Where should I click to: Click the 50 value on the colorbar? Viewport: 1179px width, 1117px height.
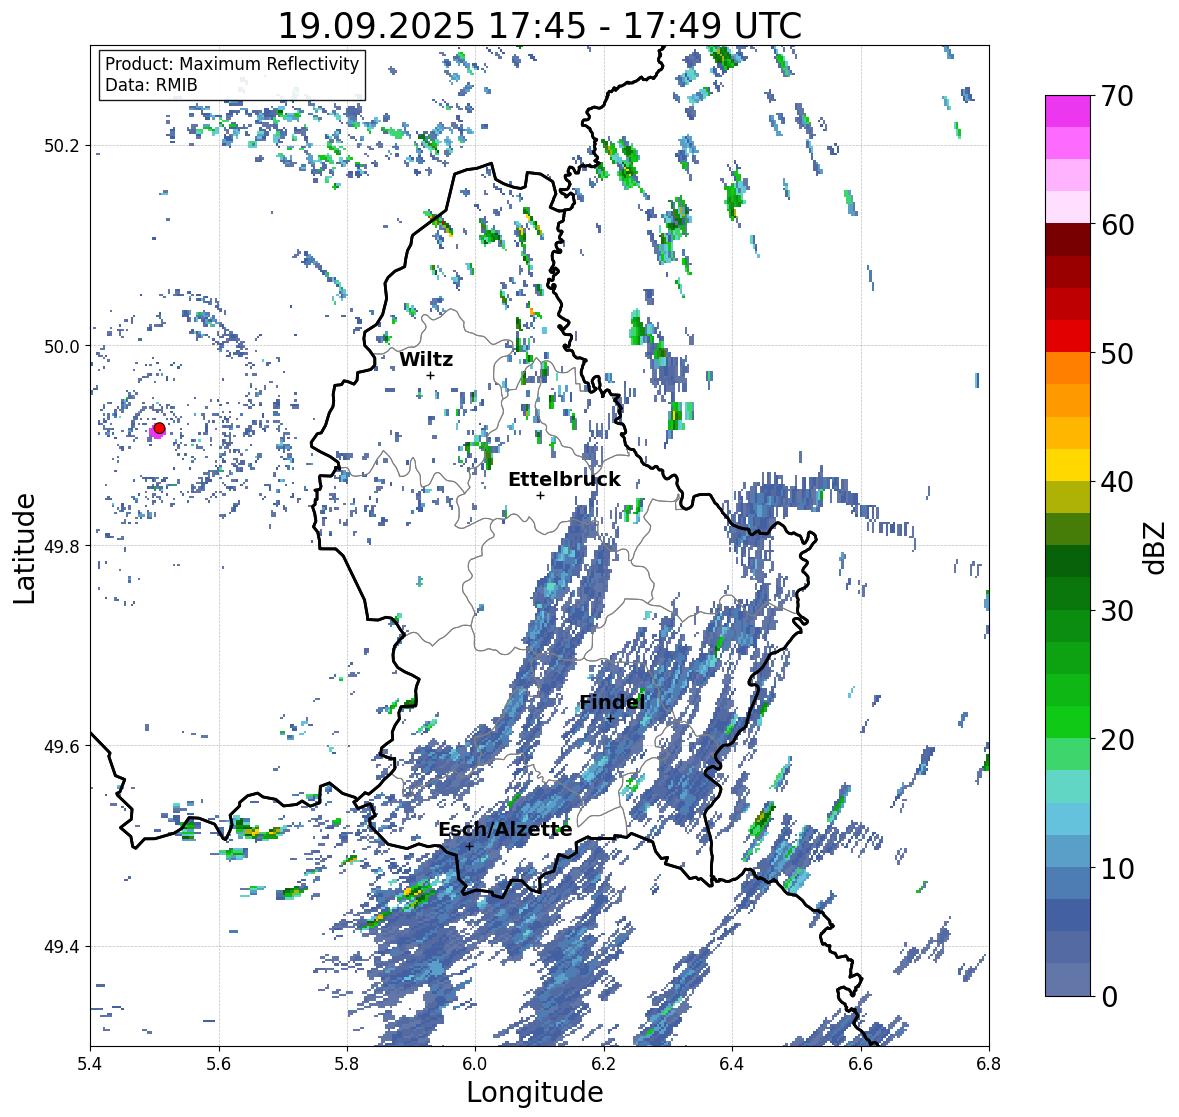pos(1116,354)
